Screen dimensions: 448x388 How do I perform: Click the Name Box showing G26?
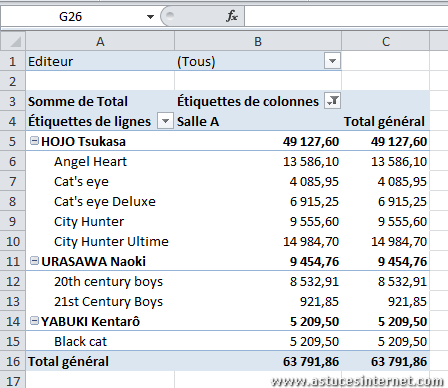click(71, 17)
